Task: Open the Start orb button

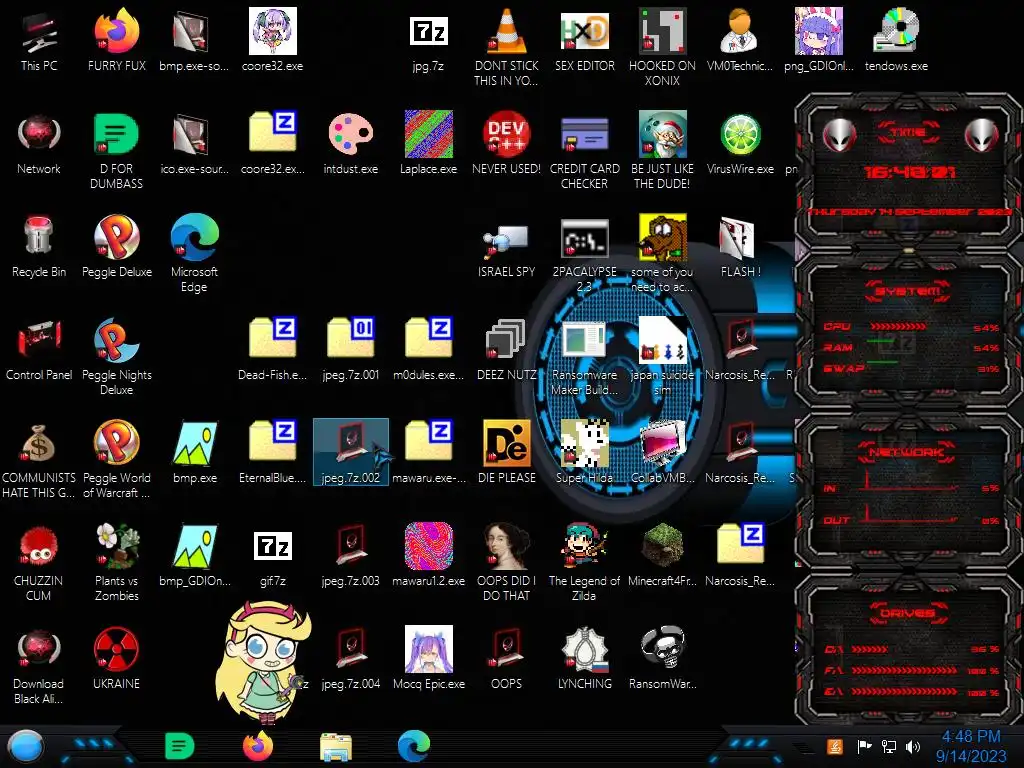Action: (x=26, y=747)
